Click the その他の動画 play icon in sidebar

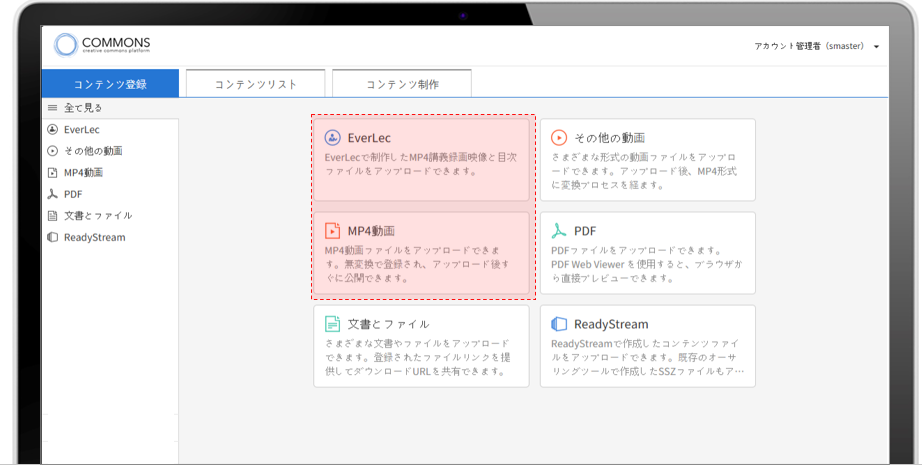(52, 151)
